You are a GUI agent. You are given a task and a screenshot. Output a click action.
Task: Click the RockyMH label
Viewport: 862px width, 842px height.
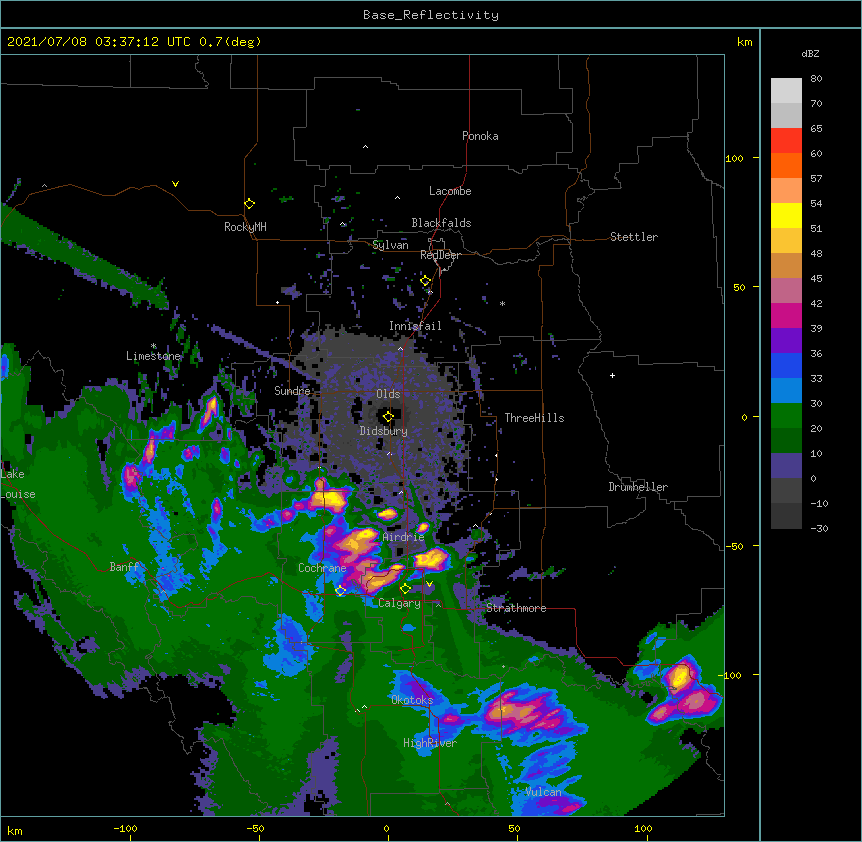click(245, 227)
